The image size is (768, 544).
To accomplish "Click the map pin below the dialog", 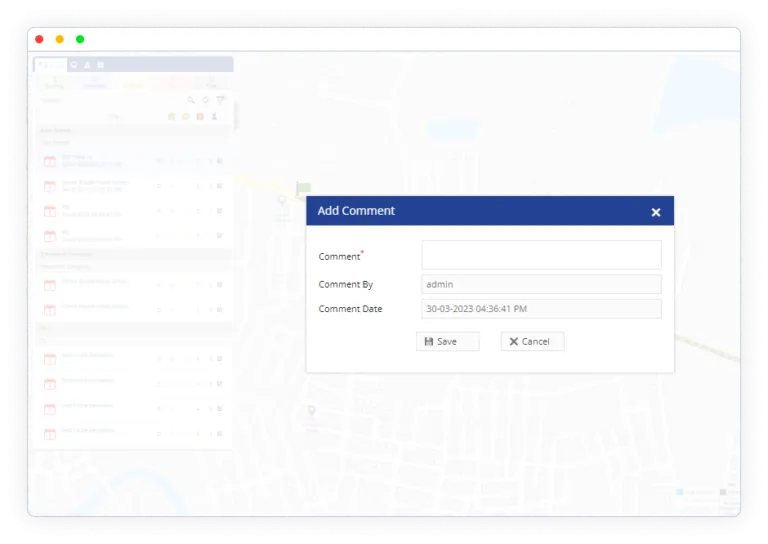I will 311,411.
